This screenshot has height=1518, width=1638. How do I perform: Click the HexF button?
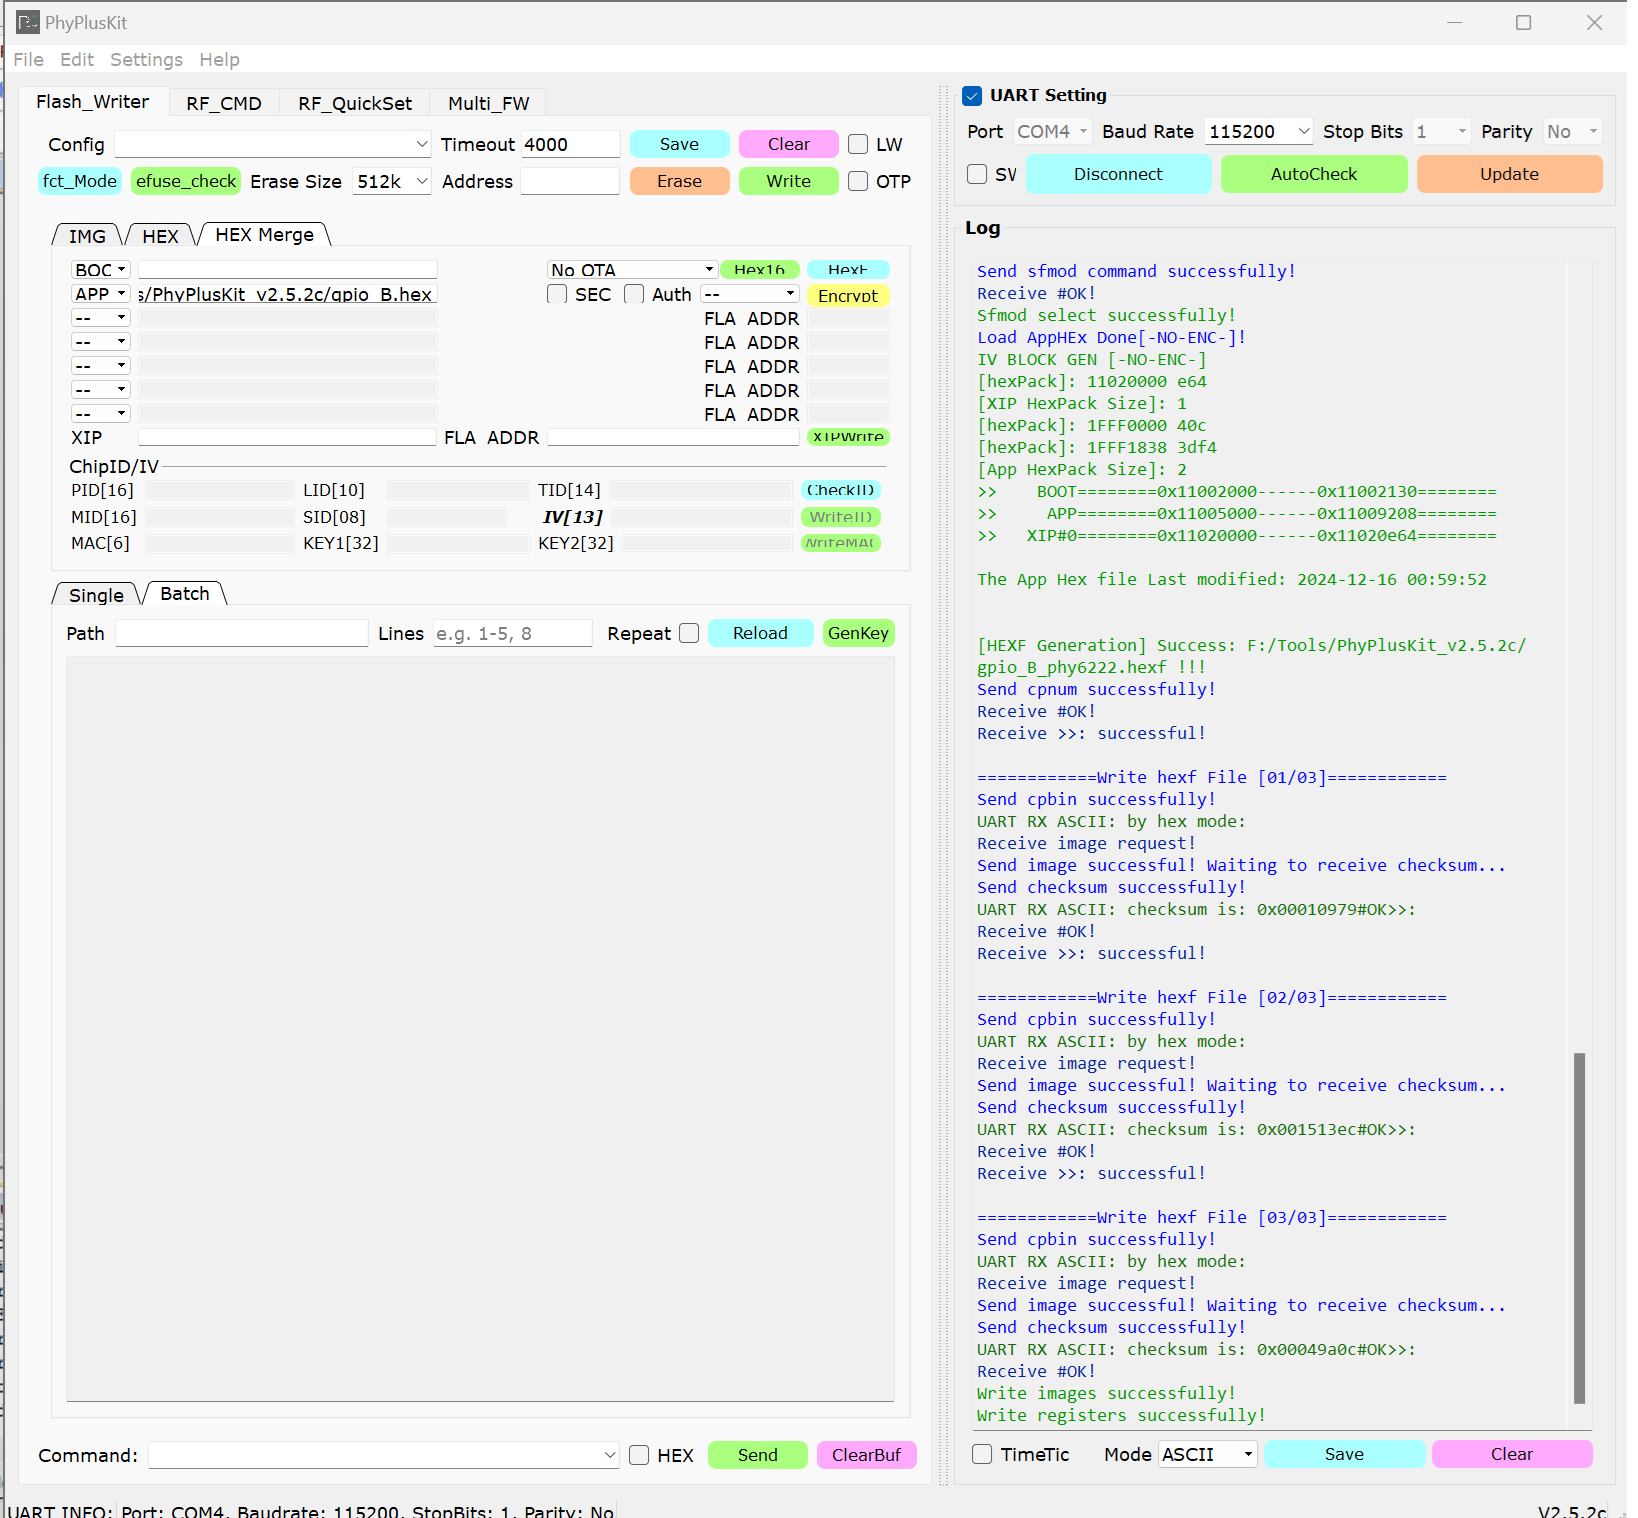point(847,270)
